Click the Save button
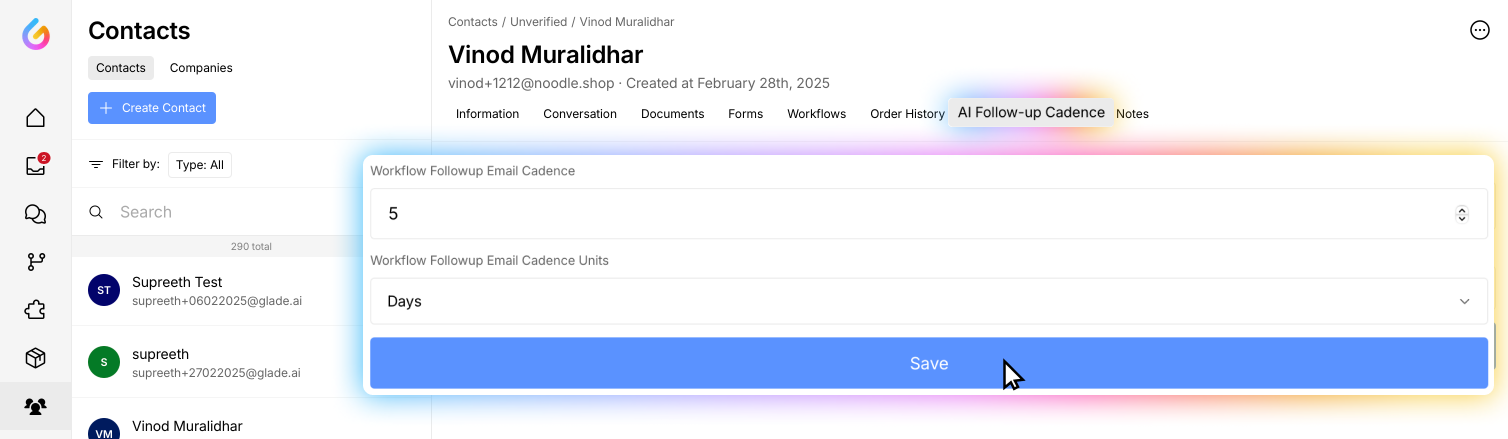The height and width of the screenshot is (439, 1508). [929, 363]
